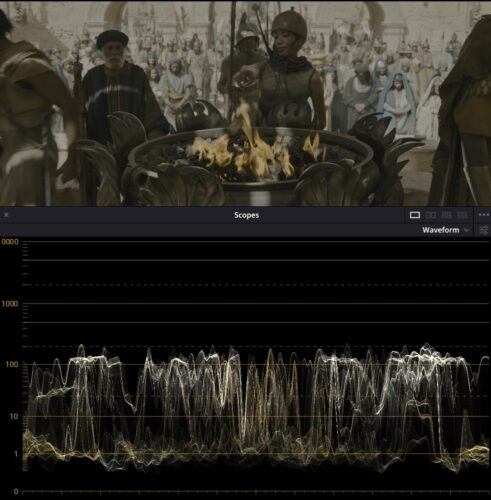The height and width of the screenshot is (500, 491).
Task: Switch to the two-scope layout
Action: (x=431, y=215)
